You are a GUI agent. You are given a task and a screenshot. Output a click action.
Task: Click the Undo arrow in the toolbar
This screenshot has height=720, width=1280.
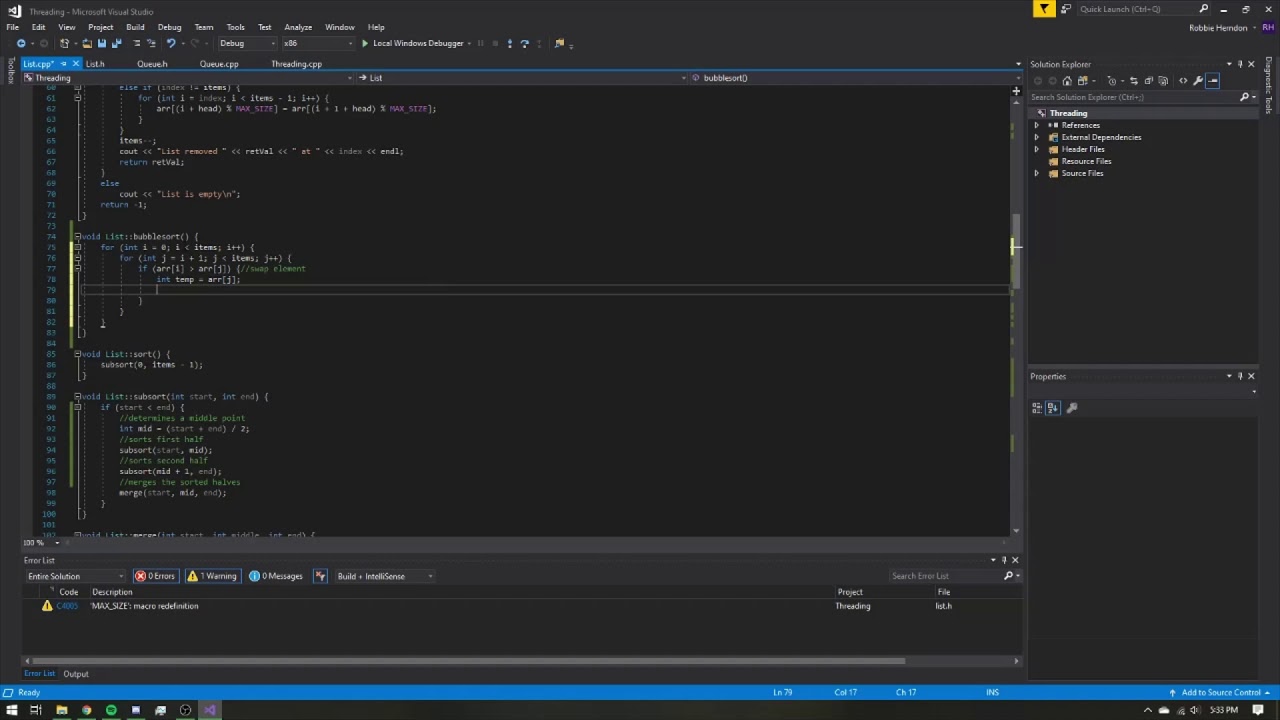(171, 44)
